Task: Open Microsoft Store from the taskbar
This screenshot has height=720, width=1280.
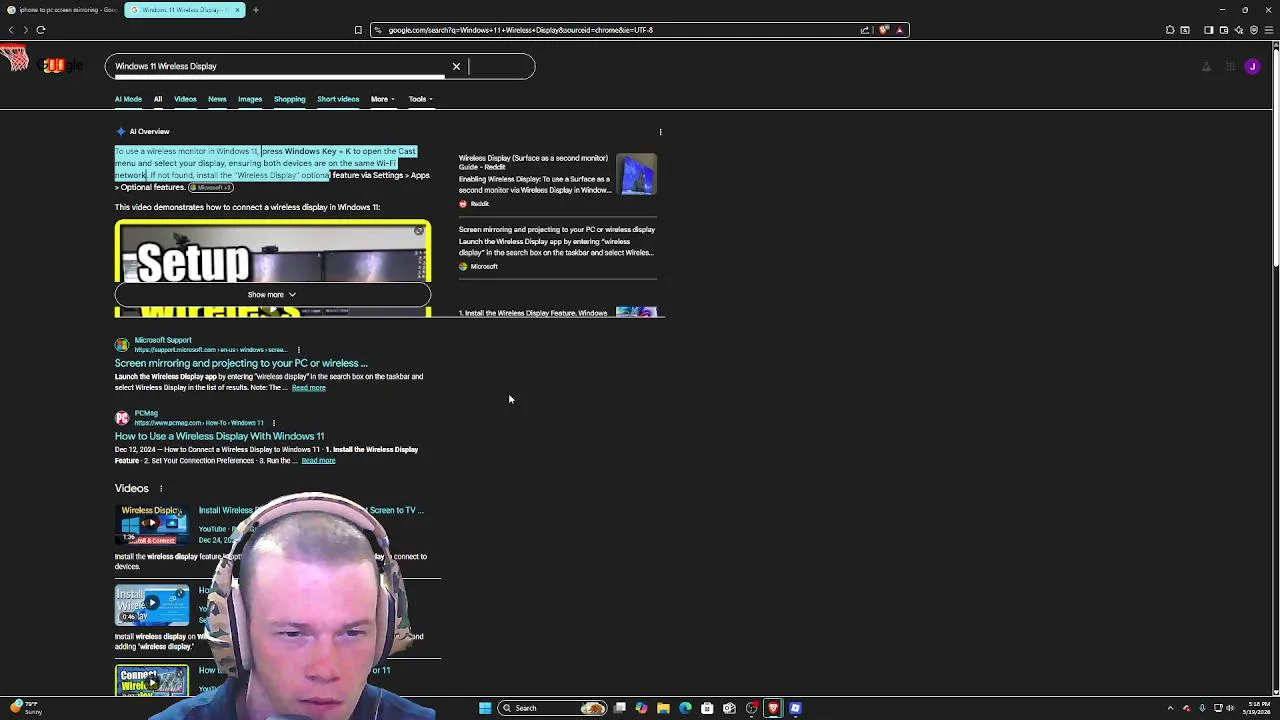Action: (707, 708)
